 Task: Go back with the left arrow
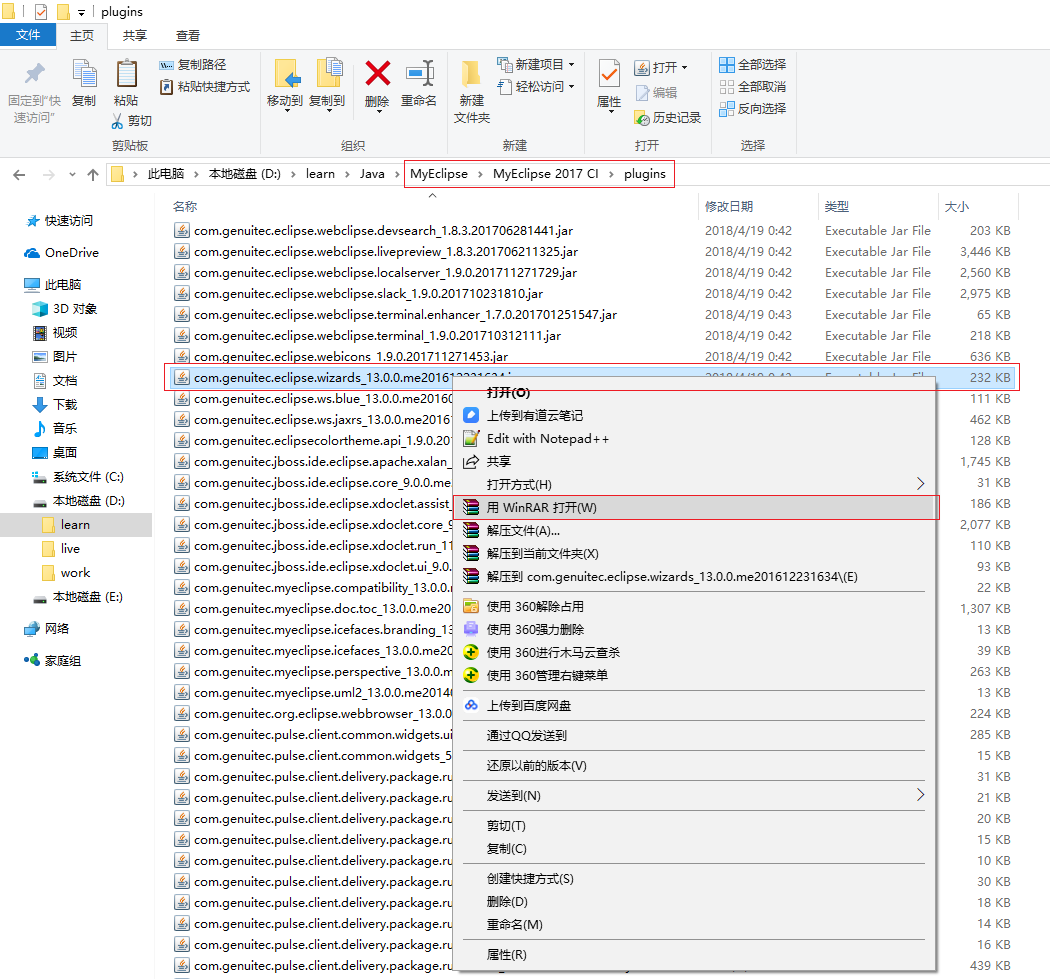19,175
